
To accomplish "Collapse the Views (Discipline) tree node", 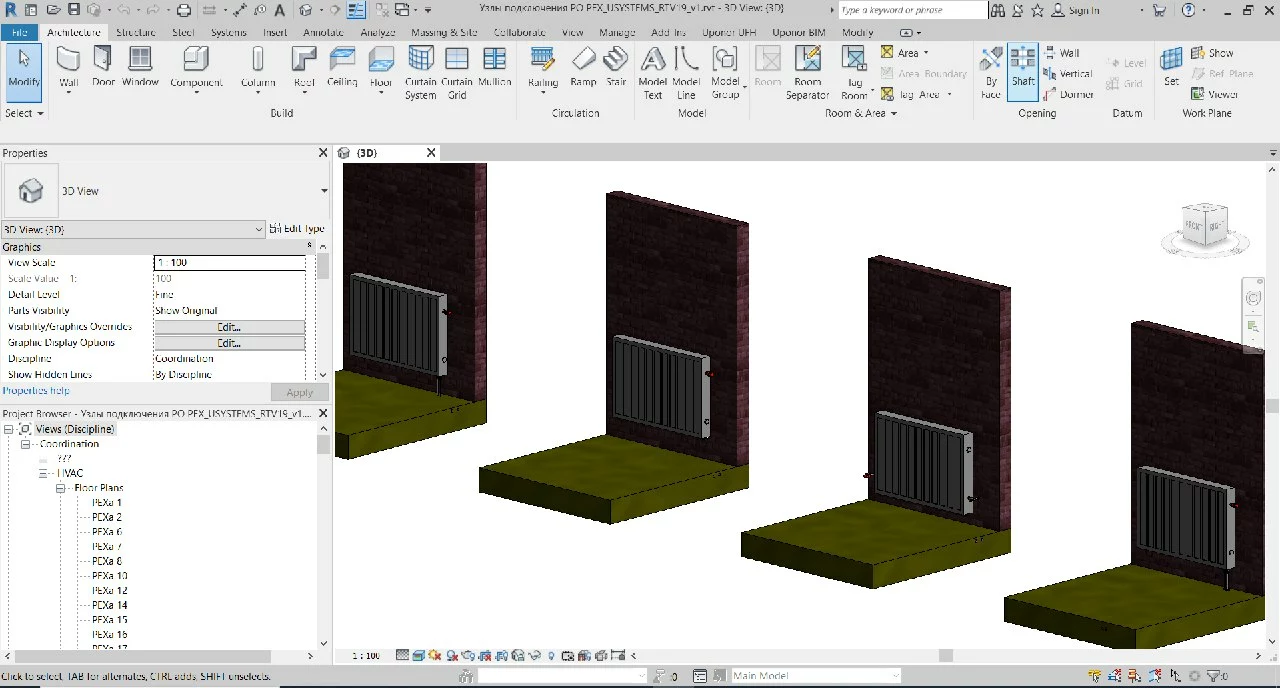I will (x=9, y=429).
